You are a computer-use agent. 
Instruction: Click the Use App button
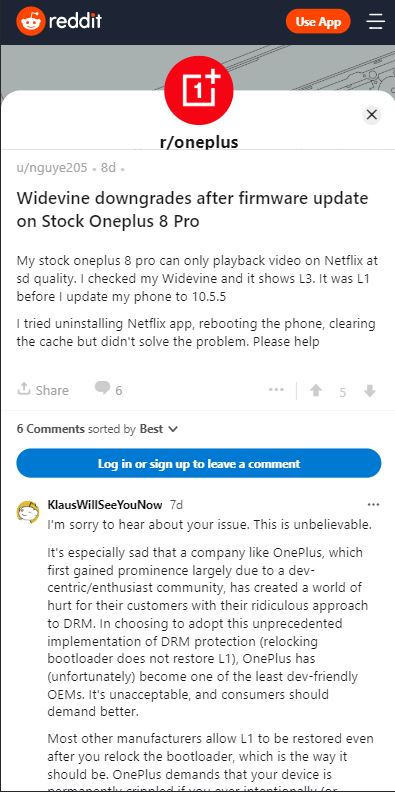tap(318, 22)
